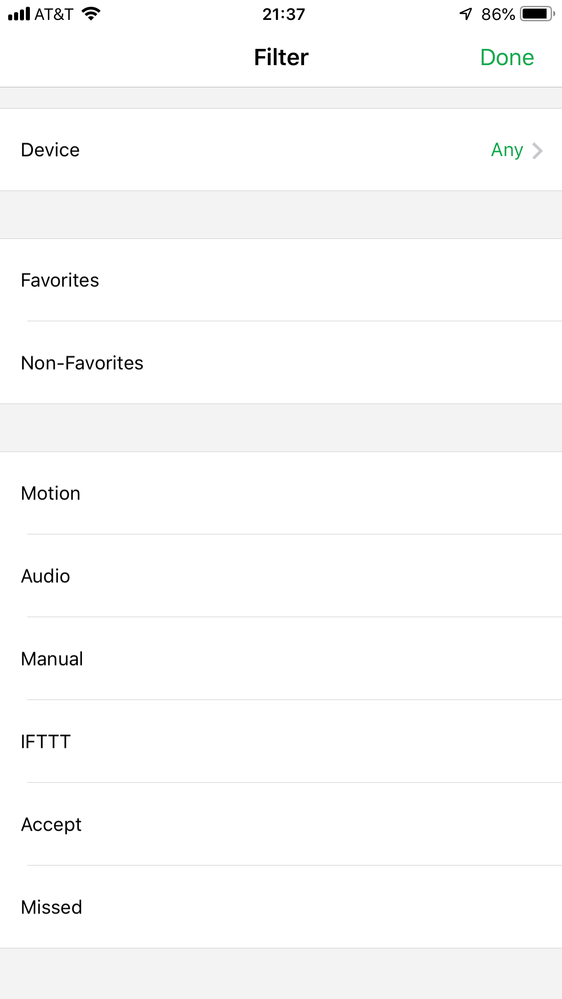The image size is (562, 999).
Task: Tap the 86% battery percentage text
Action: 498,14
